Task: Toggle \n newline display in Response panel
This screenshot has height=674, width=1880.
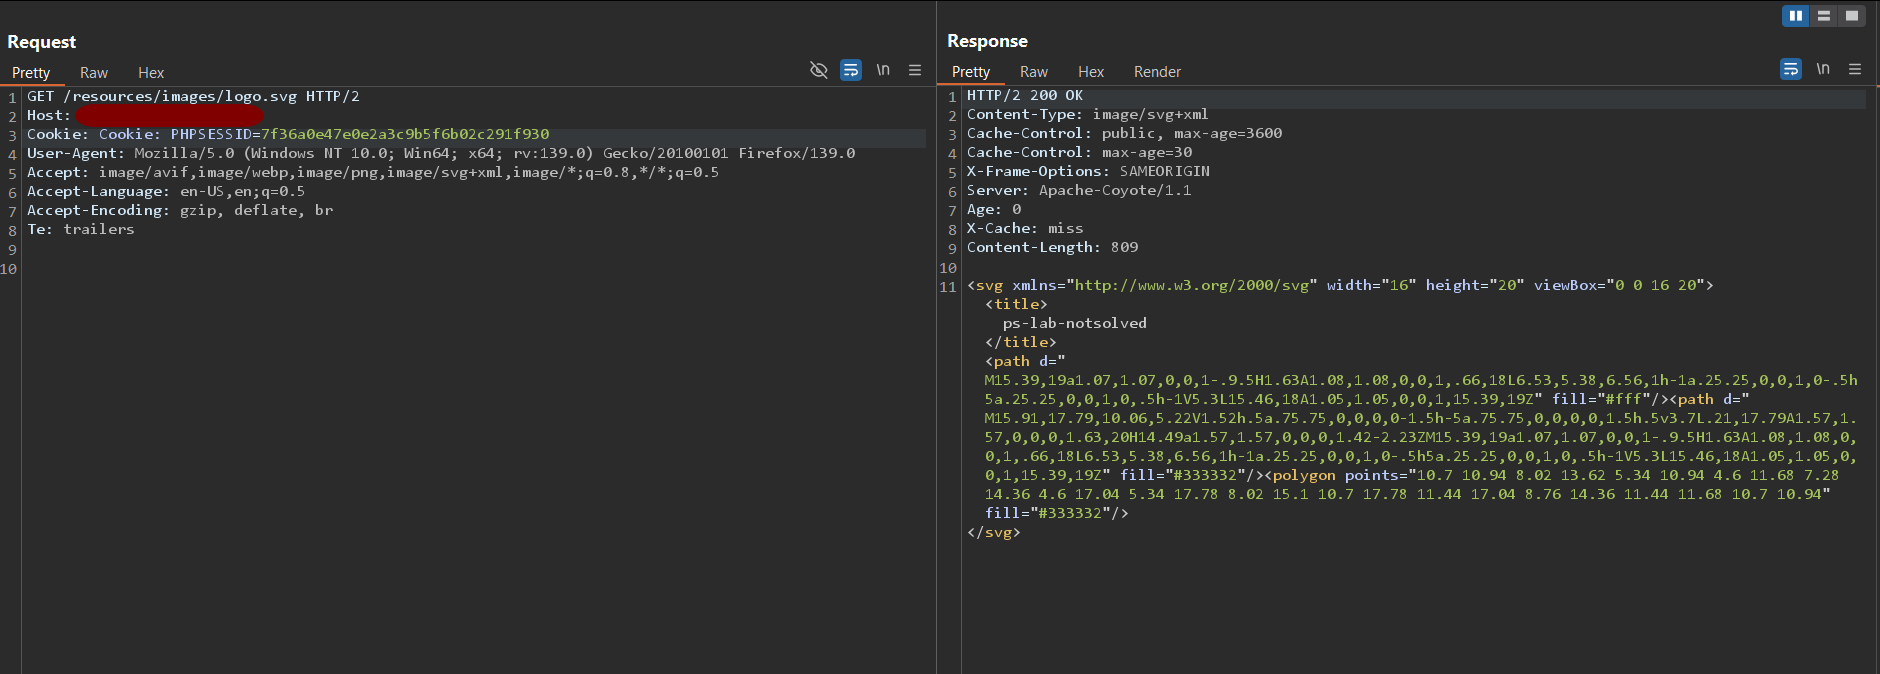Action: click(x=1823, y=69)
